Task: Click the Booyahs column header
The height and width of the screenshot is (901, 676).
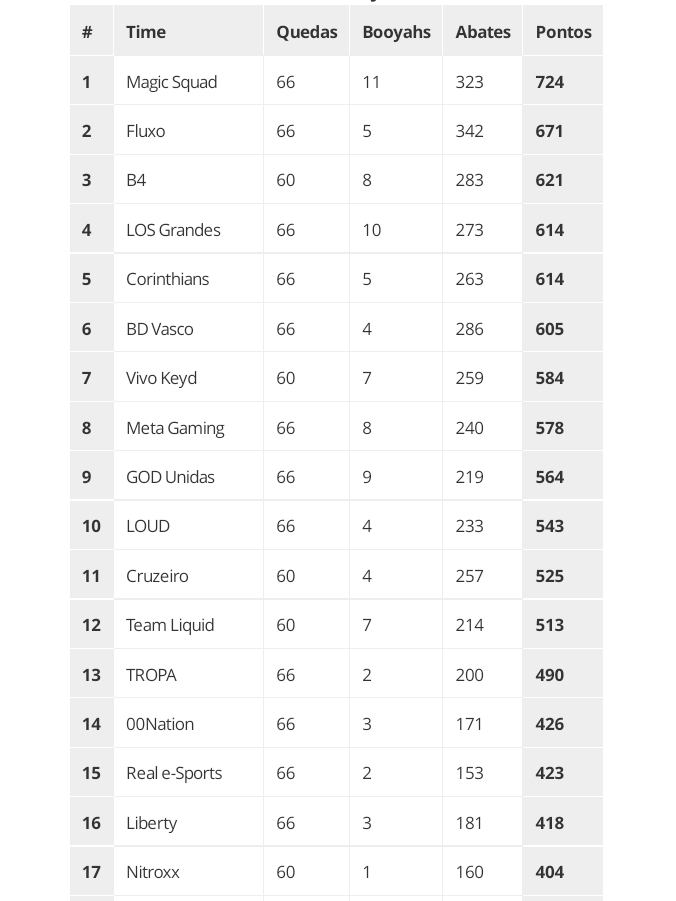Action: [396, 32]
